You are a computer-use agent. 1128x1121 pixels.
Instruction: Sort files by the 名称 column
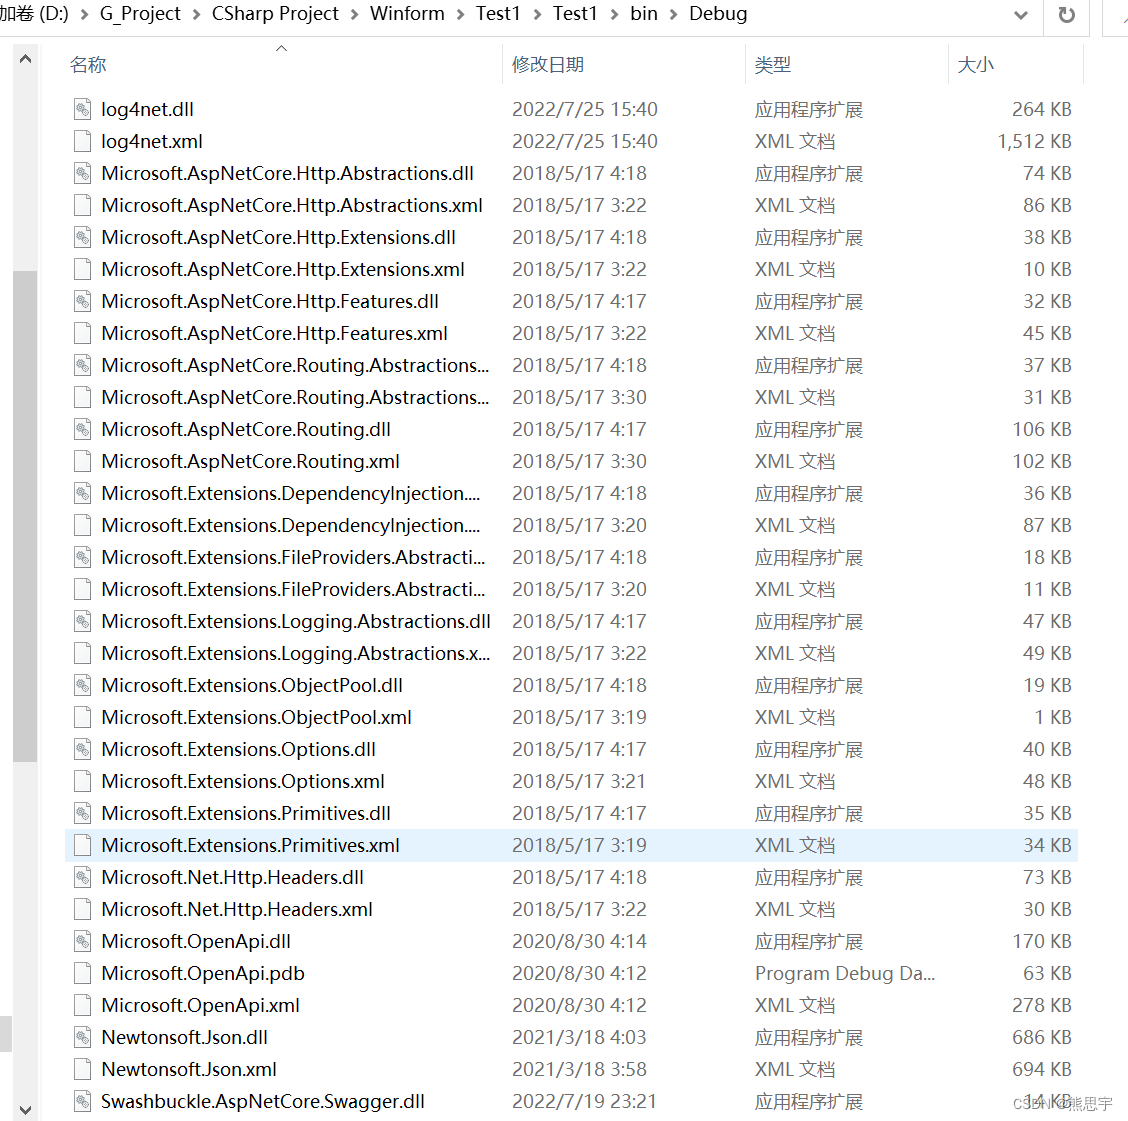pyautogui.click(x=88, y=65)
